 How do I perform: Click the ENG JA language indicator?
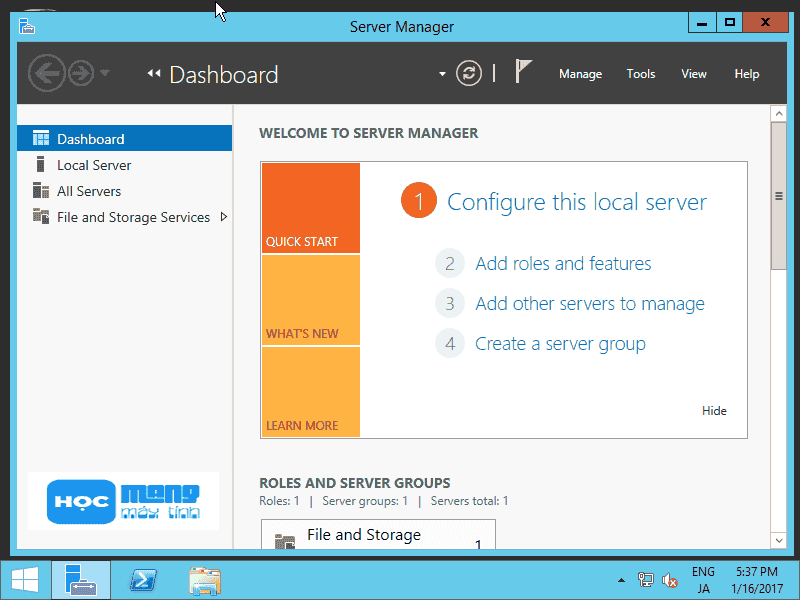coord(703,580)
